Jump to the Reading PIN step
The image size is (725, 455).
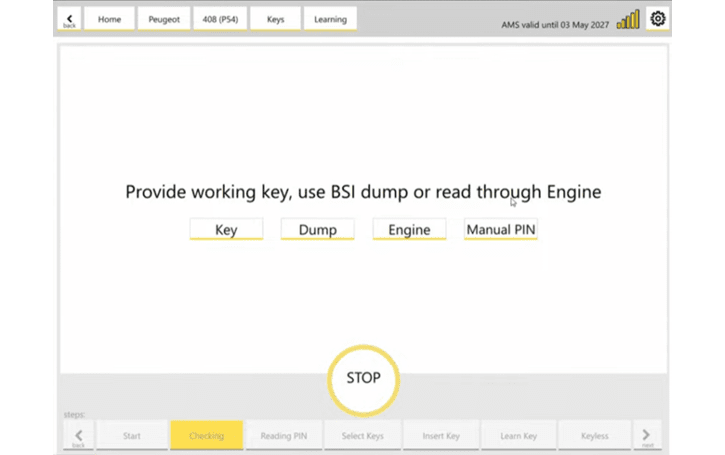[284, 436]
